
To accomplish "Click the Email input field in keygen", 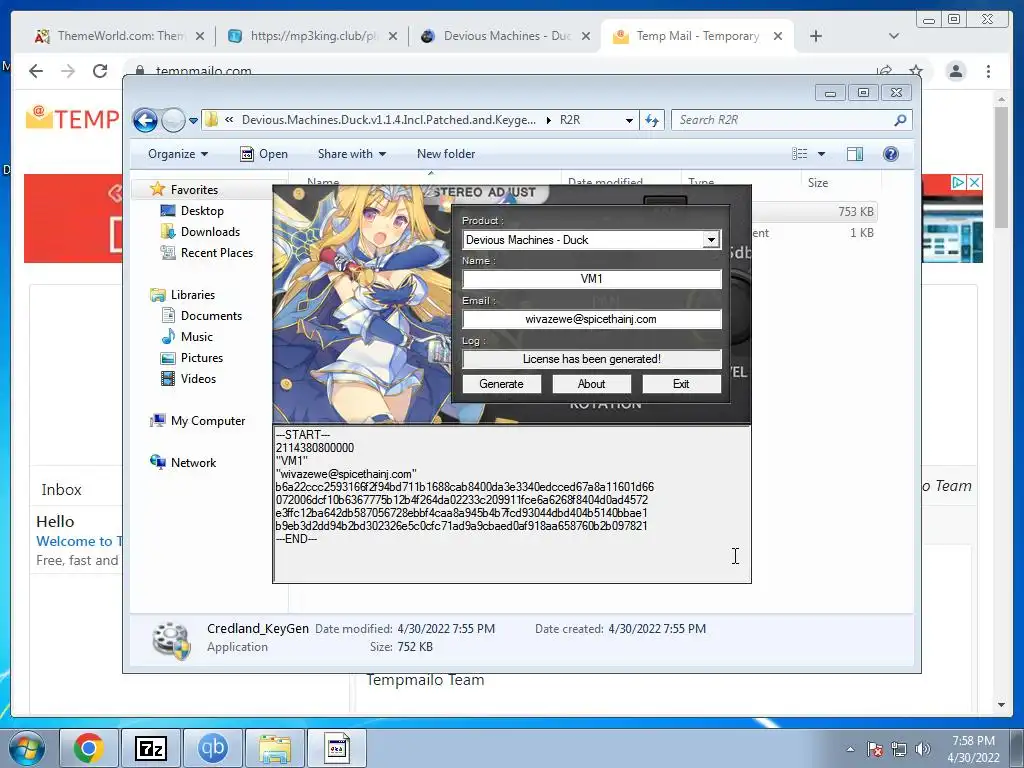I will (592, 319).
